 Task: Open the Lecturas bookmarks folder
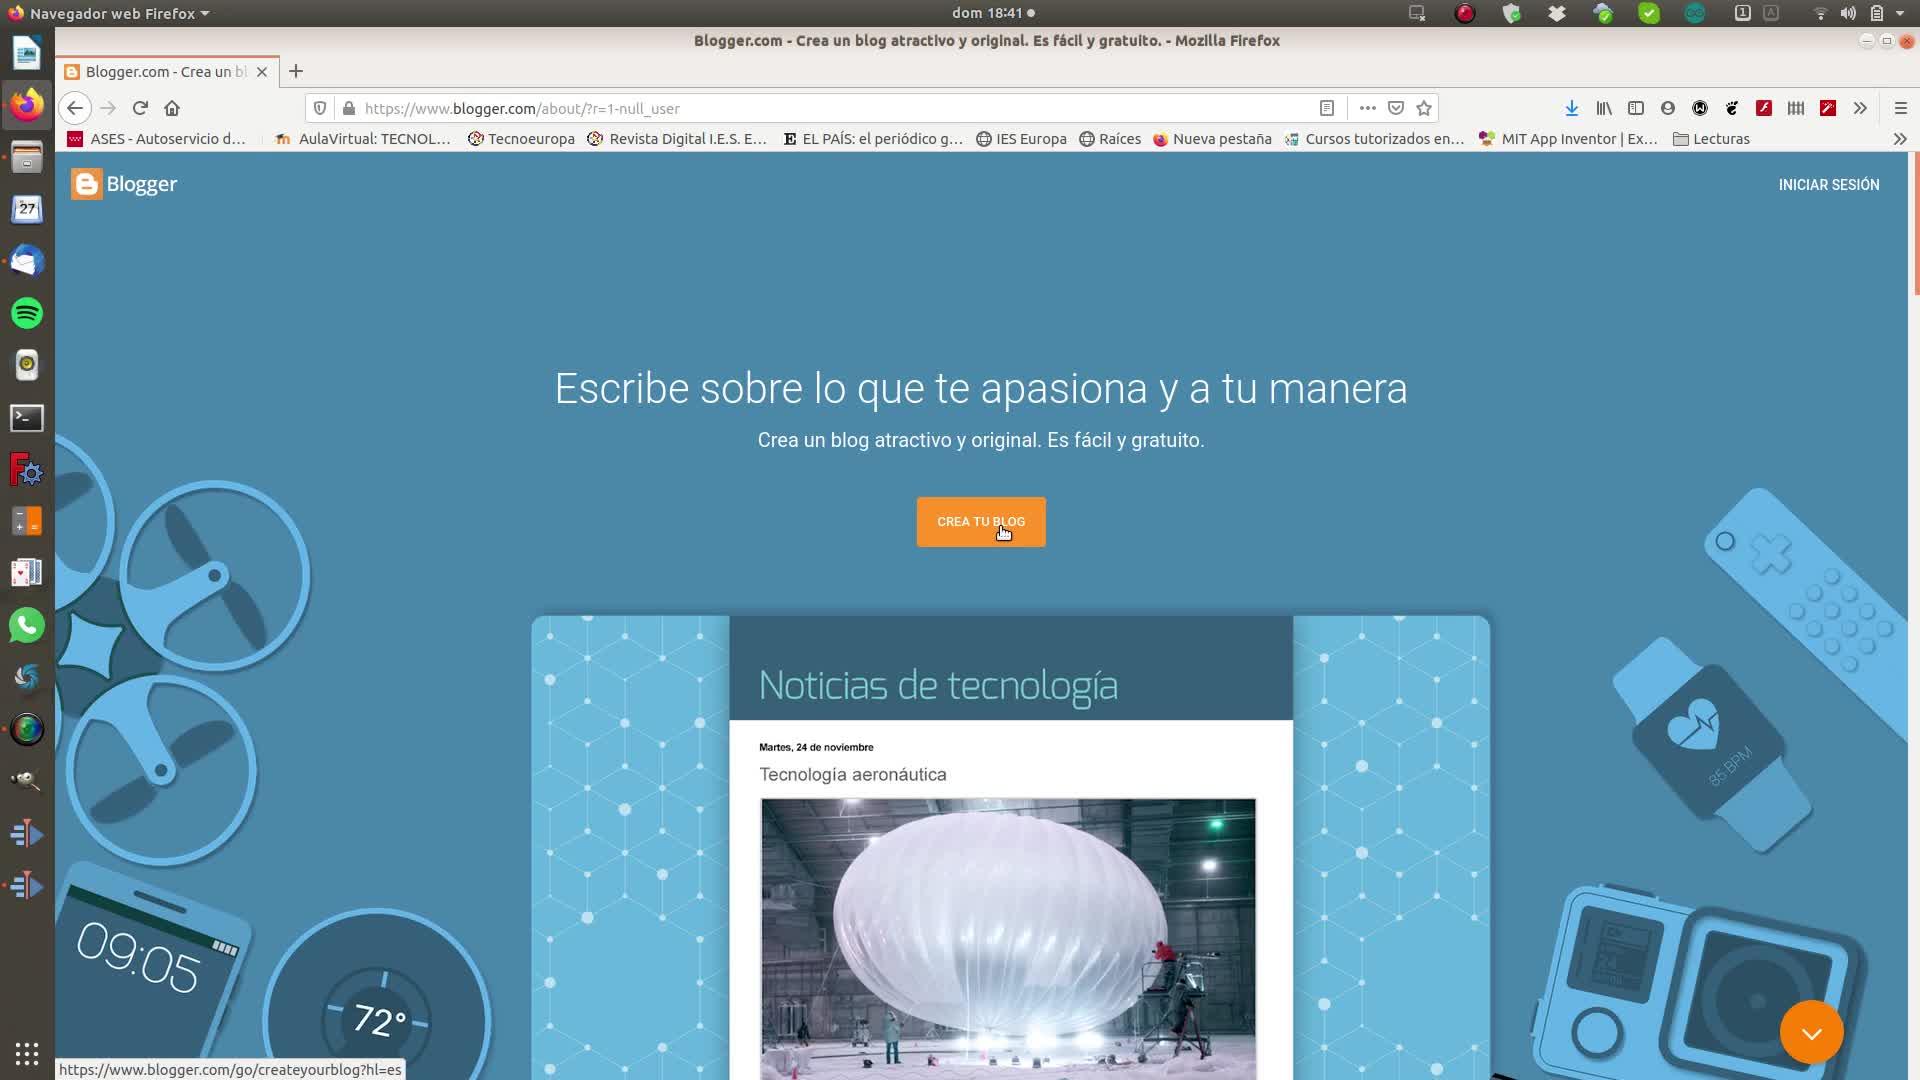1711,139
